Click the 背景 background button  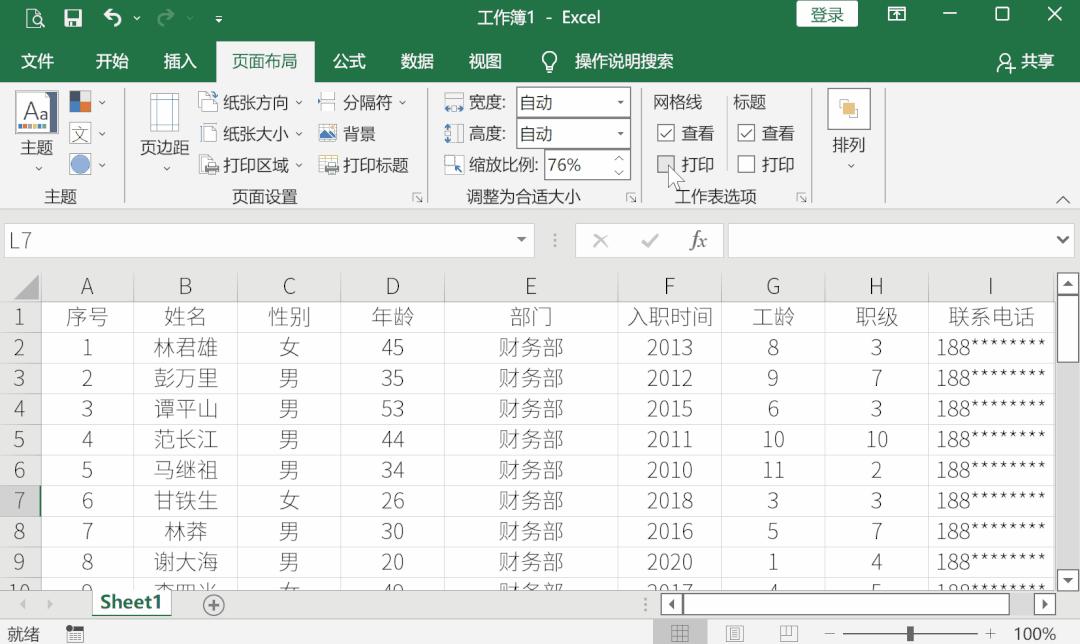point(347,134)
